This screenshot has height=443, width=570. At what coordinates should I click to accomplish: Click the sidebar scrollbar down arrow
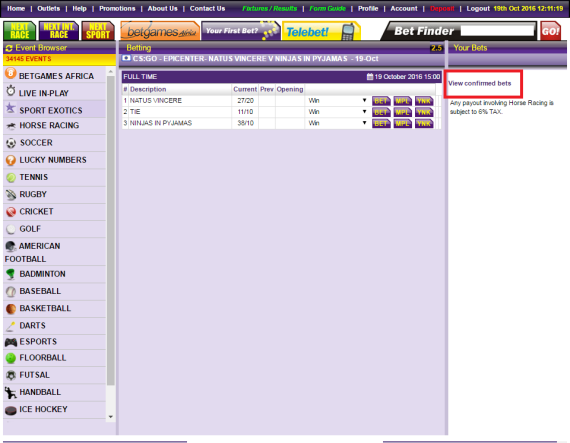point(111,417)
